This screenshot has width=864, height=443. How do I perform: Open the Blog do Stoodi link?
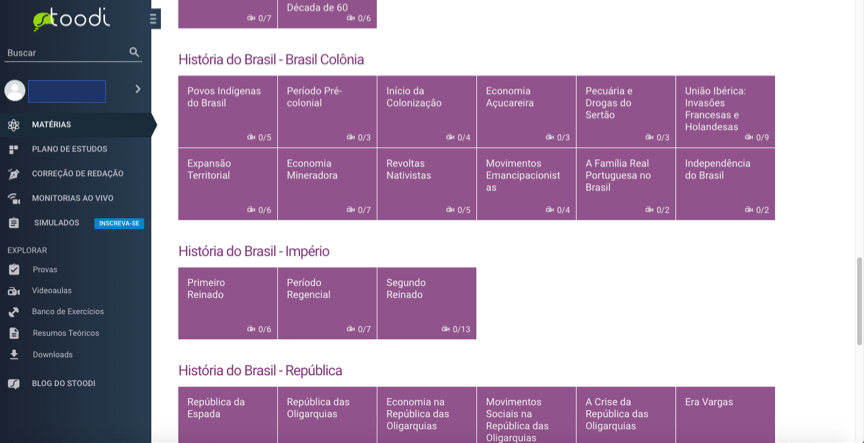[x=63, y=383]
